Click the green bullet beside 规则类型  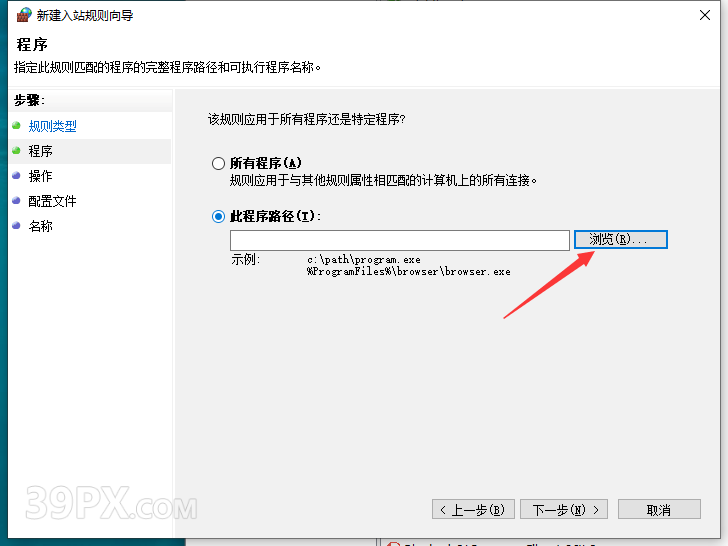click(x=16, y=126)
